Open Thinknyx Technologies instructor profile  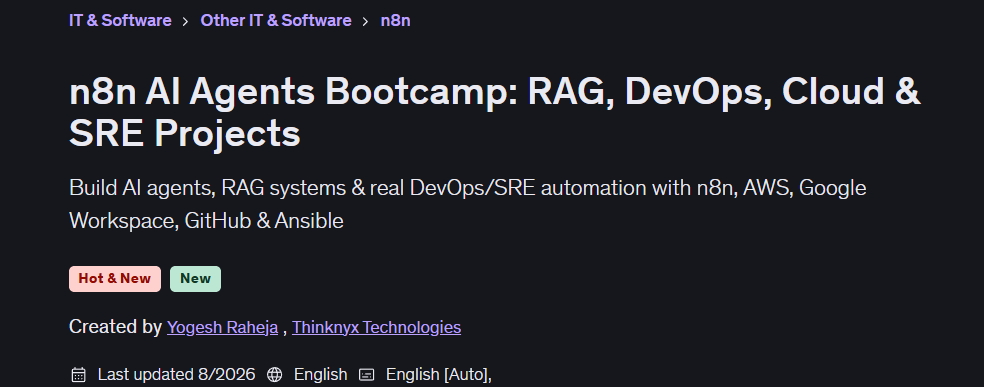[x=377, y=327]
